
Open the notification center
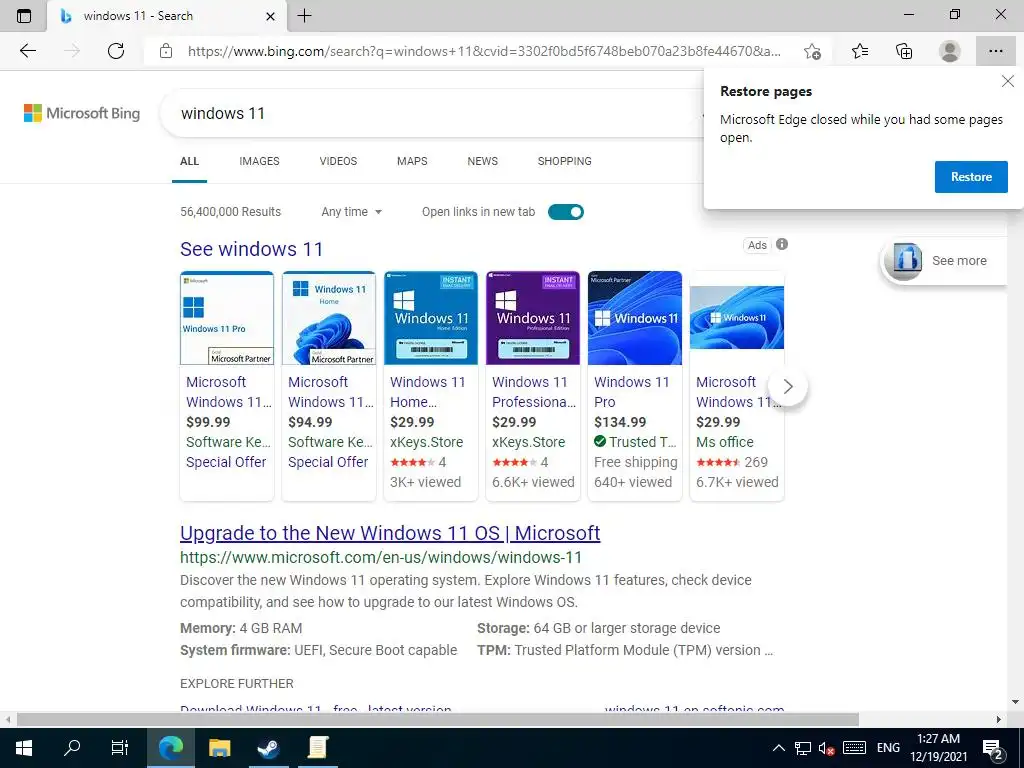tap(993, 748)
